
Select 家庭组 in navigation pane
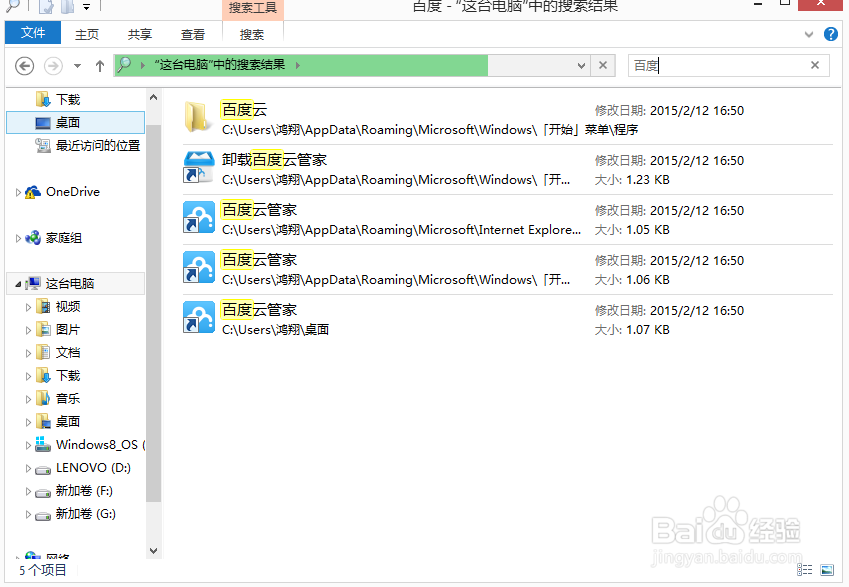pos(63,238)
